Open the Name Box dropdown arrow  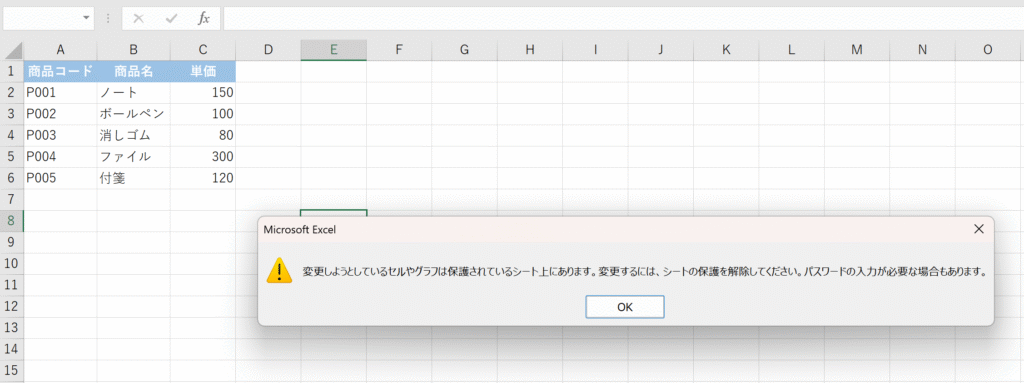click(86, 18)
